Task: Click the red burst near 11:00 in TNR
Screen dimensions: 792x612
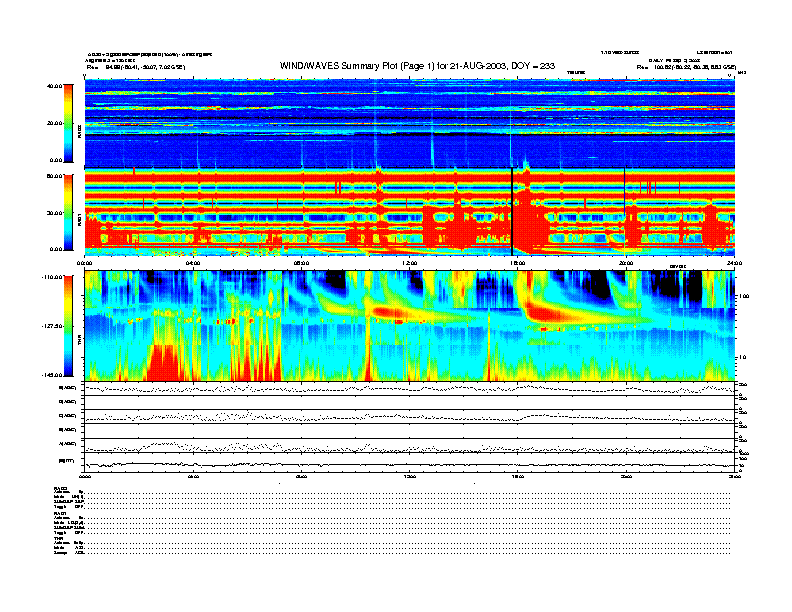Action: click(x=389, y=312)
